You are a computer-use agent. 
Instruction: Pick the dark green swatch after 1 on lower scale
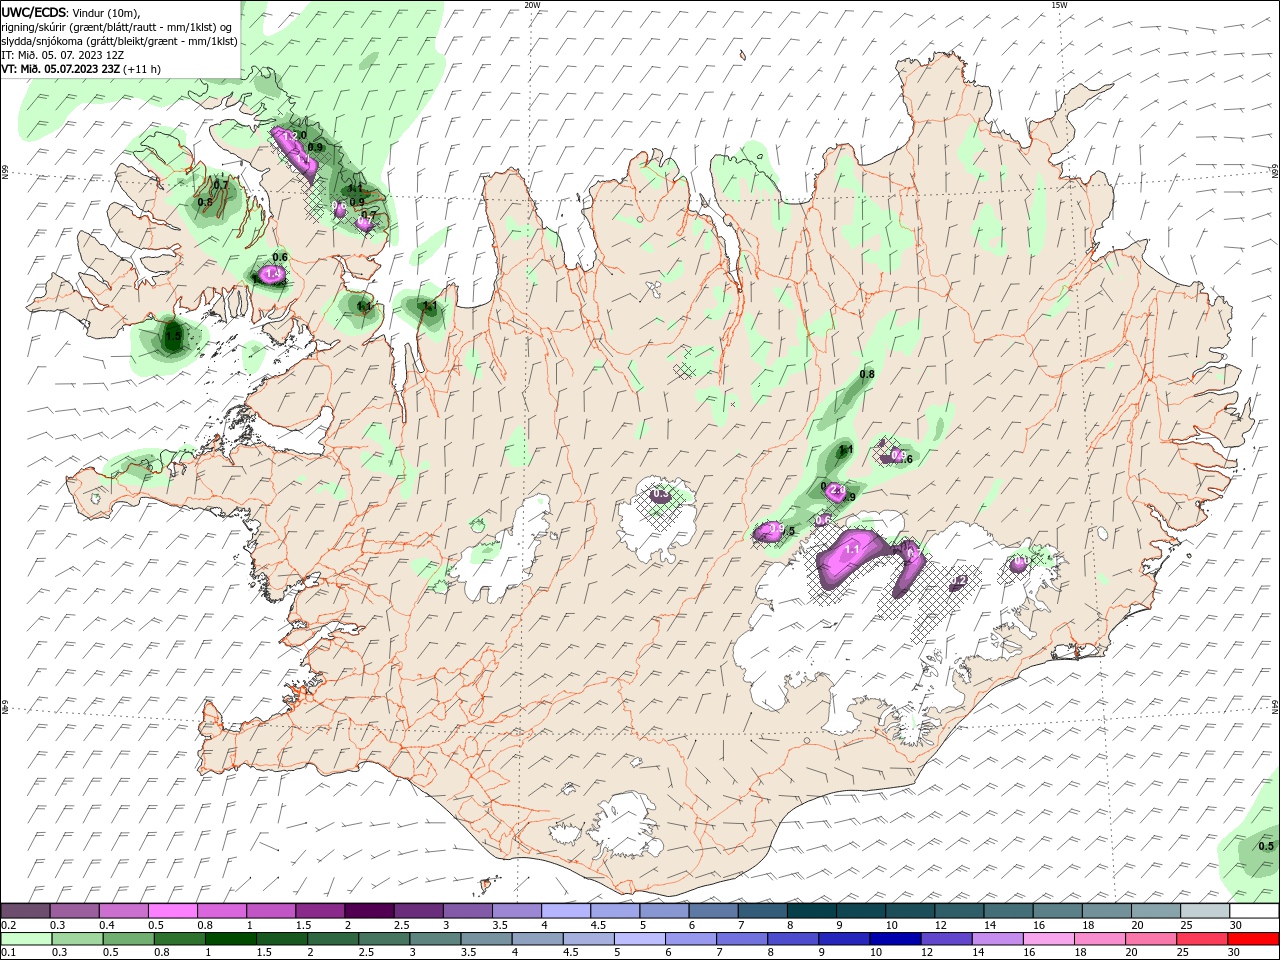[x=229, y=939]
